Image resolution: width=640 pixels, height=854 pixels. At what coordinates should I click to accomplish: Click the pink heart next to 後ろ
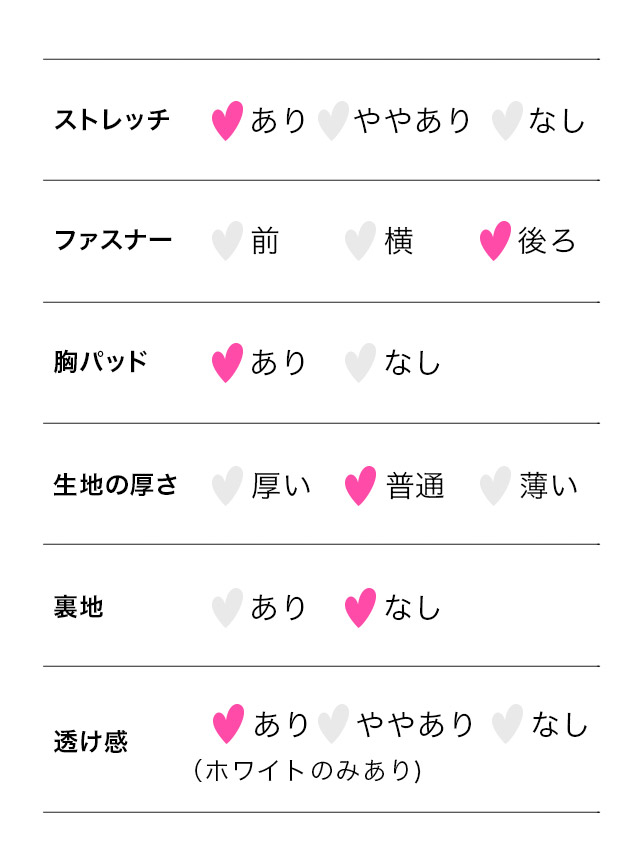[x=495, y=241]
